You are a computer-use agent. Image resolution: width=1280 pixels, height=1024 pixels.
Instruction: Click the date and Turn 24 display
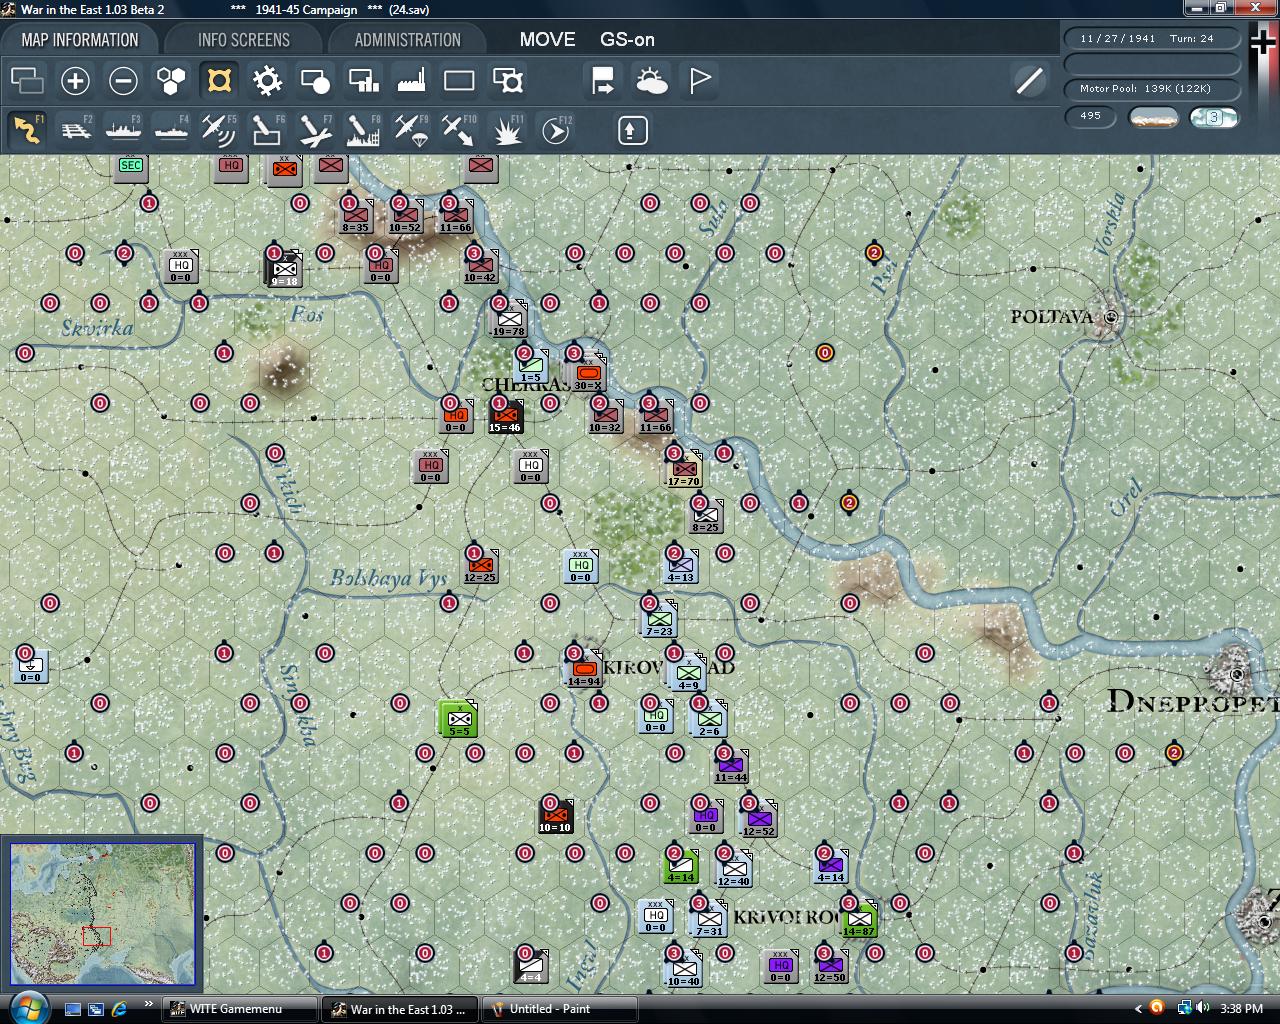[x=1152, y=38]
